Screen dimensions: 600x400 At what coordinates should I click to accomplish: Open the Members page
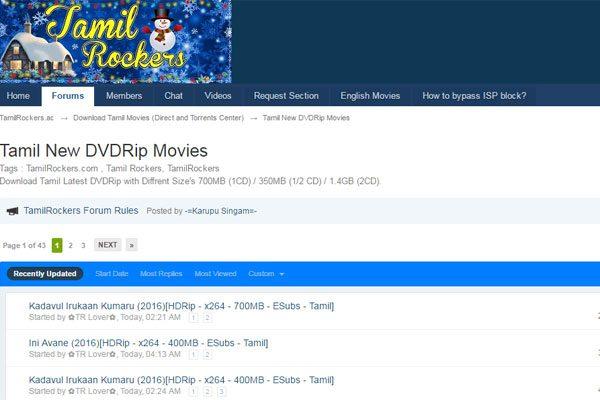tap(124, 96)
